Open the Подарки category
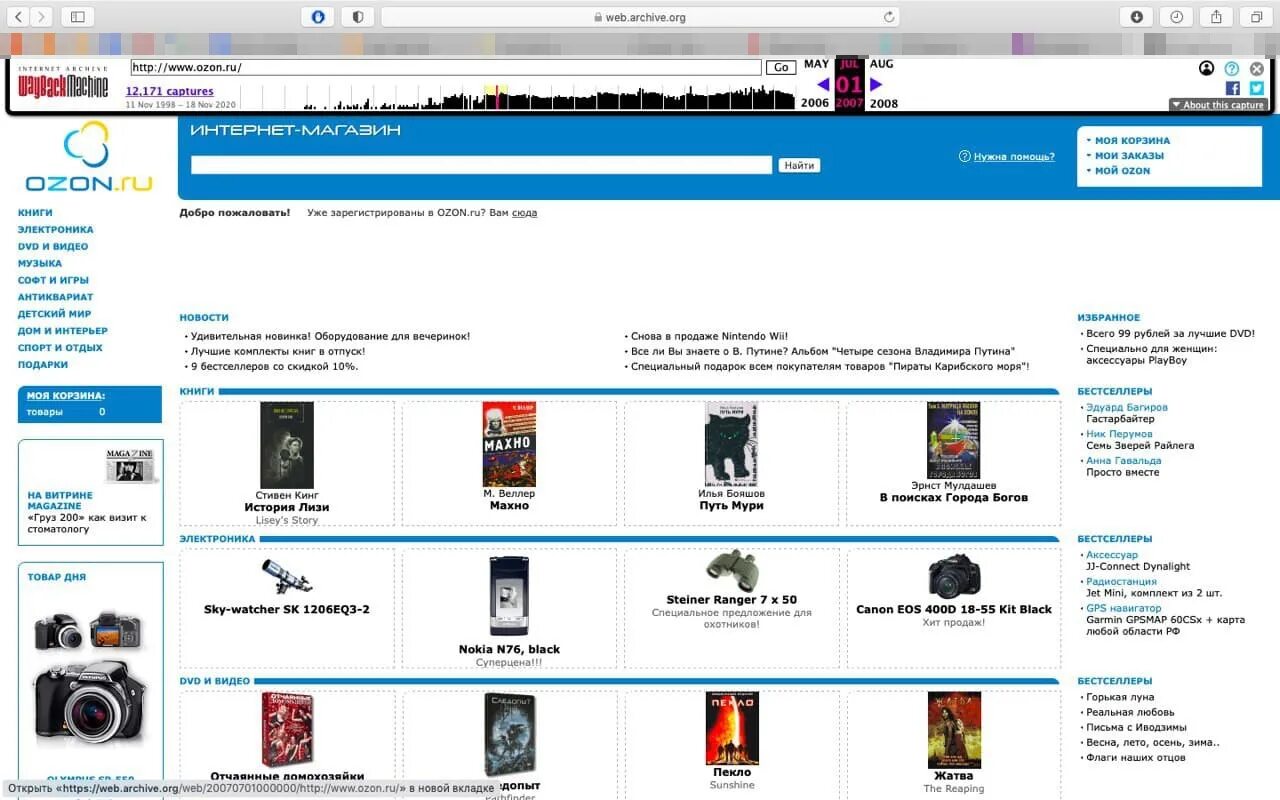 [x=43, y=365]
